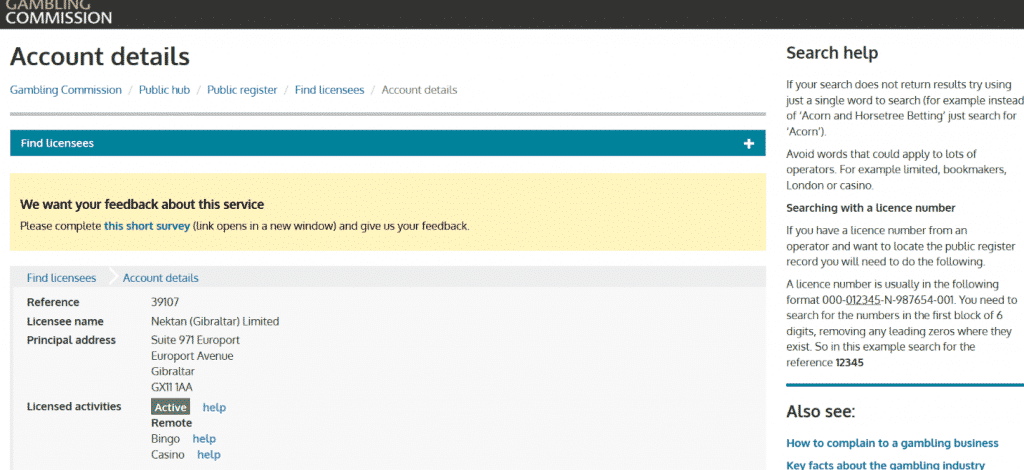This screenshot has height=470, width=1024.
Task: Select 'Searching with a licence number' subheading
Action: pos(871,208)
